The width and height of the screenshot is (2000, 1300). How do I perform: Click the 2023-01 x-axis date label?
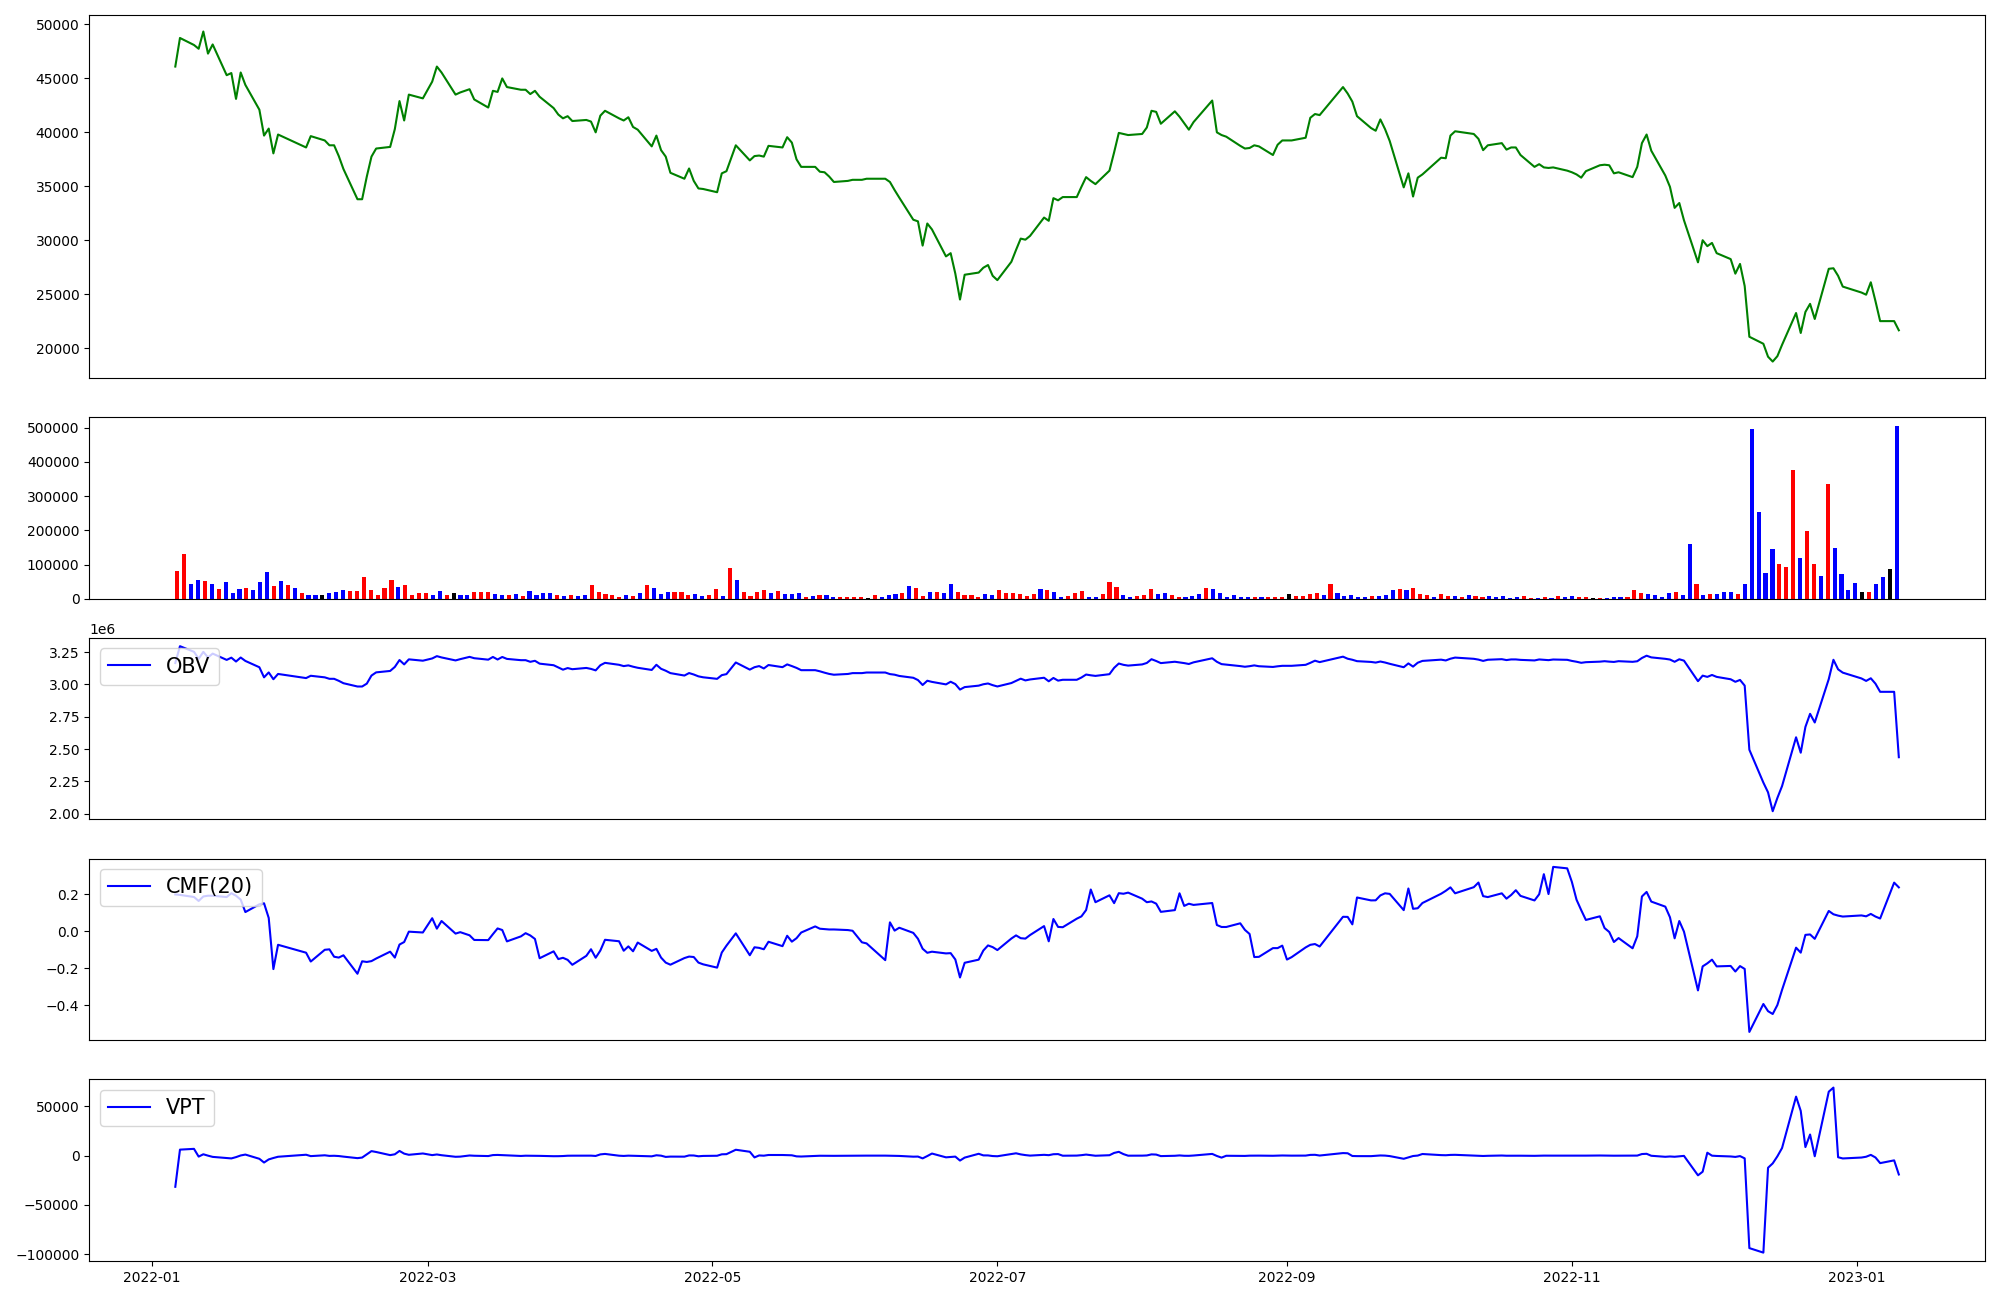(1857, 1277)
